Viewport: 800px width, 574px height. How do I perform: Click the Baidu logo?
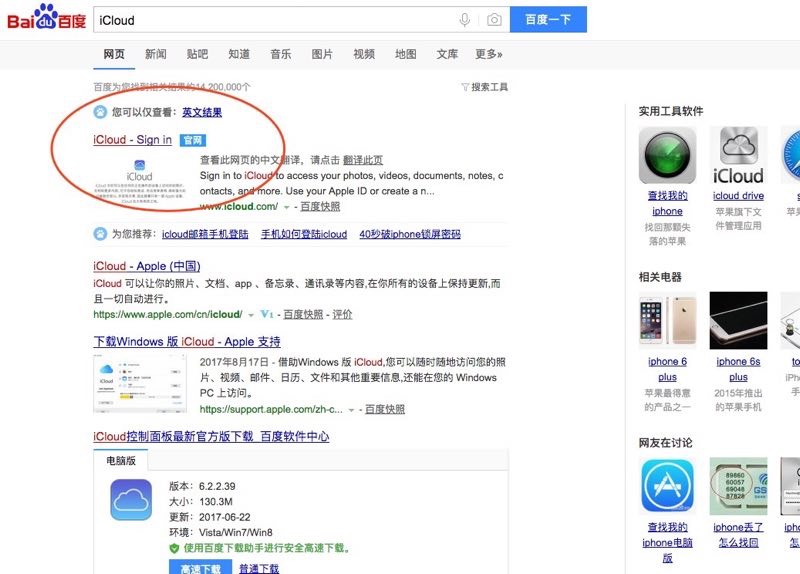46,18
